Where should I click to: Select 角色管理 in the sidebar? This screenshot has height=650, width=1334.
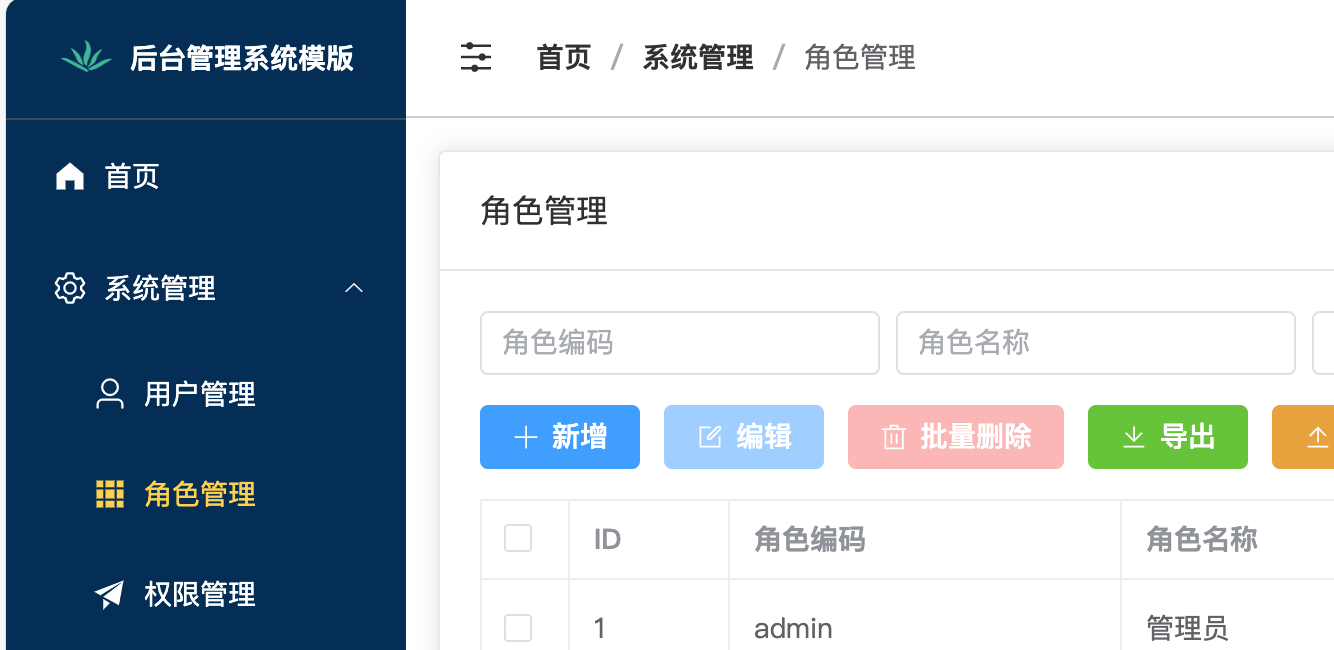(206, 494)
